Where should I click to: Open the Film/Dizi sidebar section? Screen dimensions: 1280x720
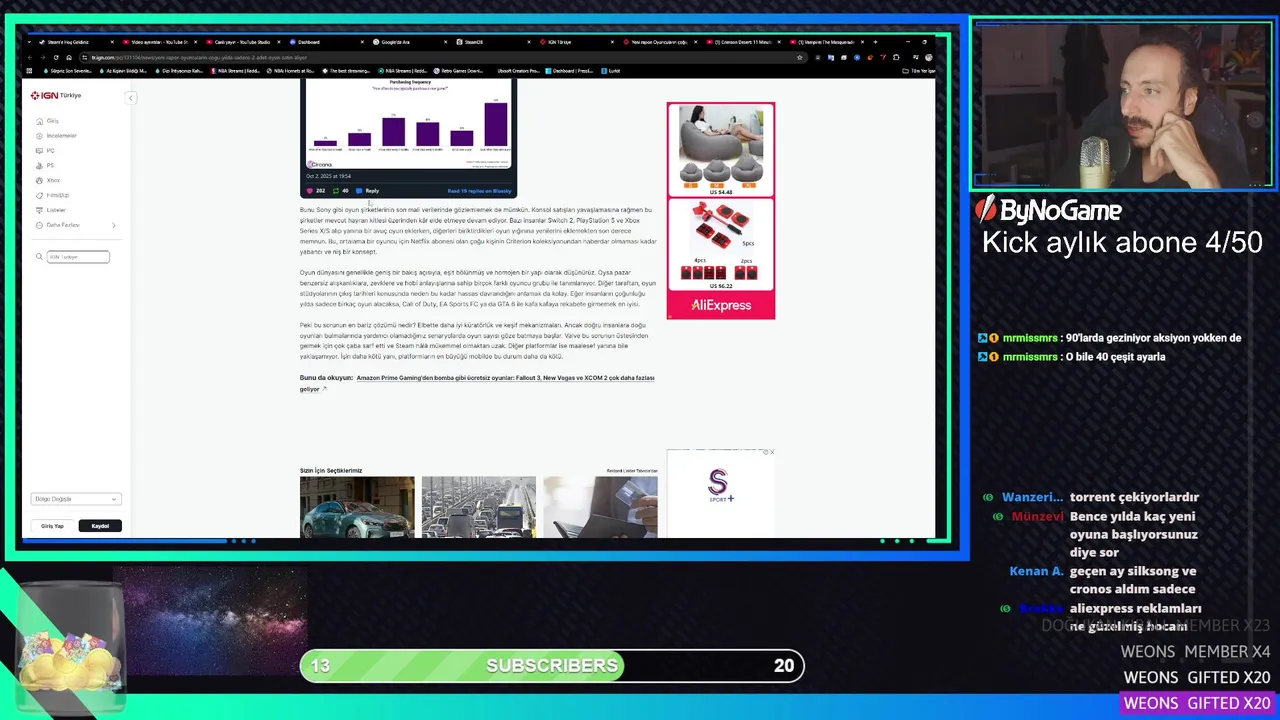53,196
